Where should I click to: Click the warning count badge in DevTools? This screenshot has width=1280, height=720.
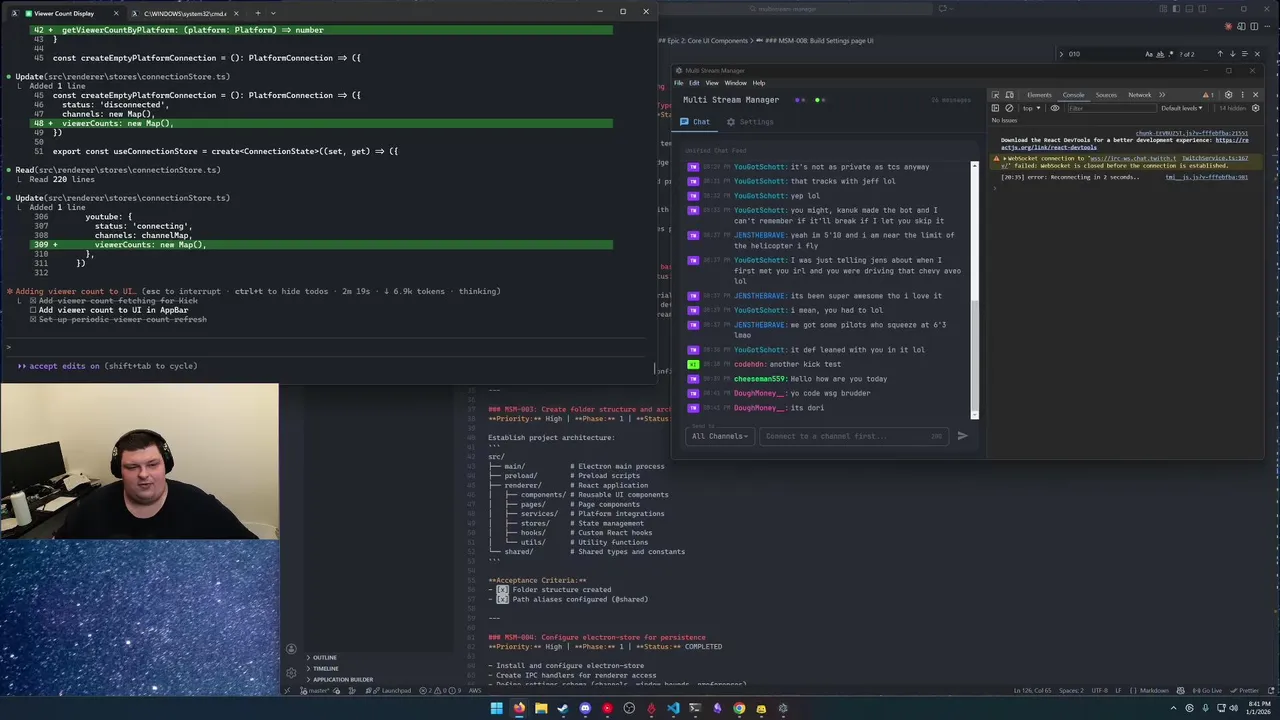(1208, 95)
